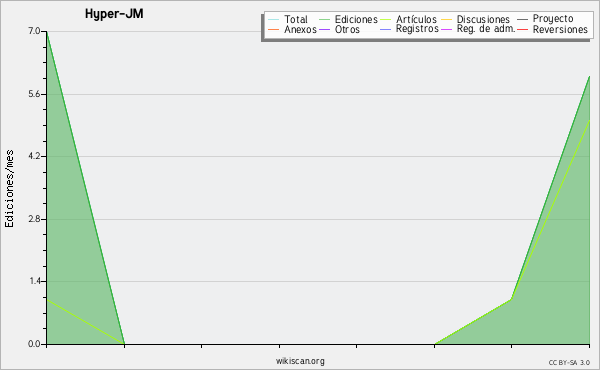This screenshot has height=370, width=600.
Task: Click the CC BY-SA 3.0 license text
Action: click(x=569, y=362)
